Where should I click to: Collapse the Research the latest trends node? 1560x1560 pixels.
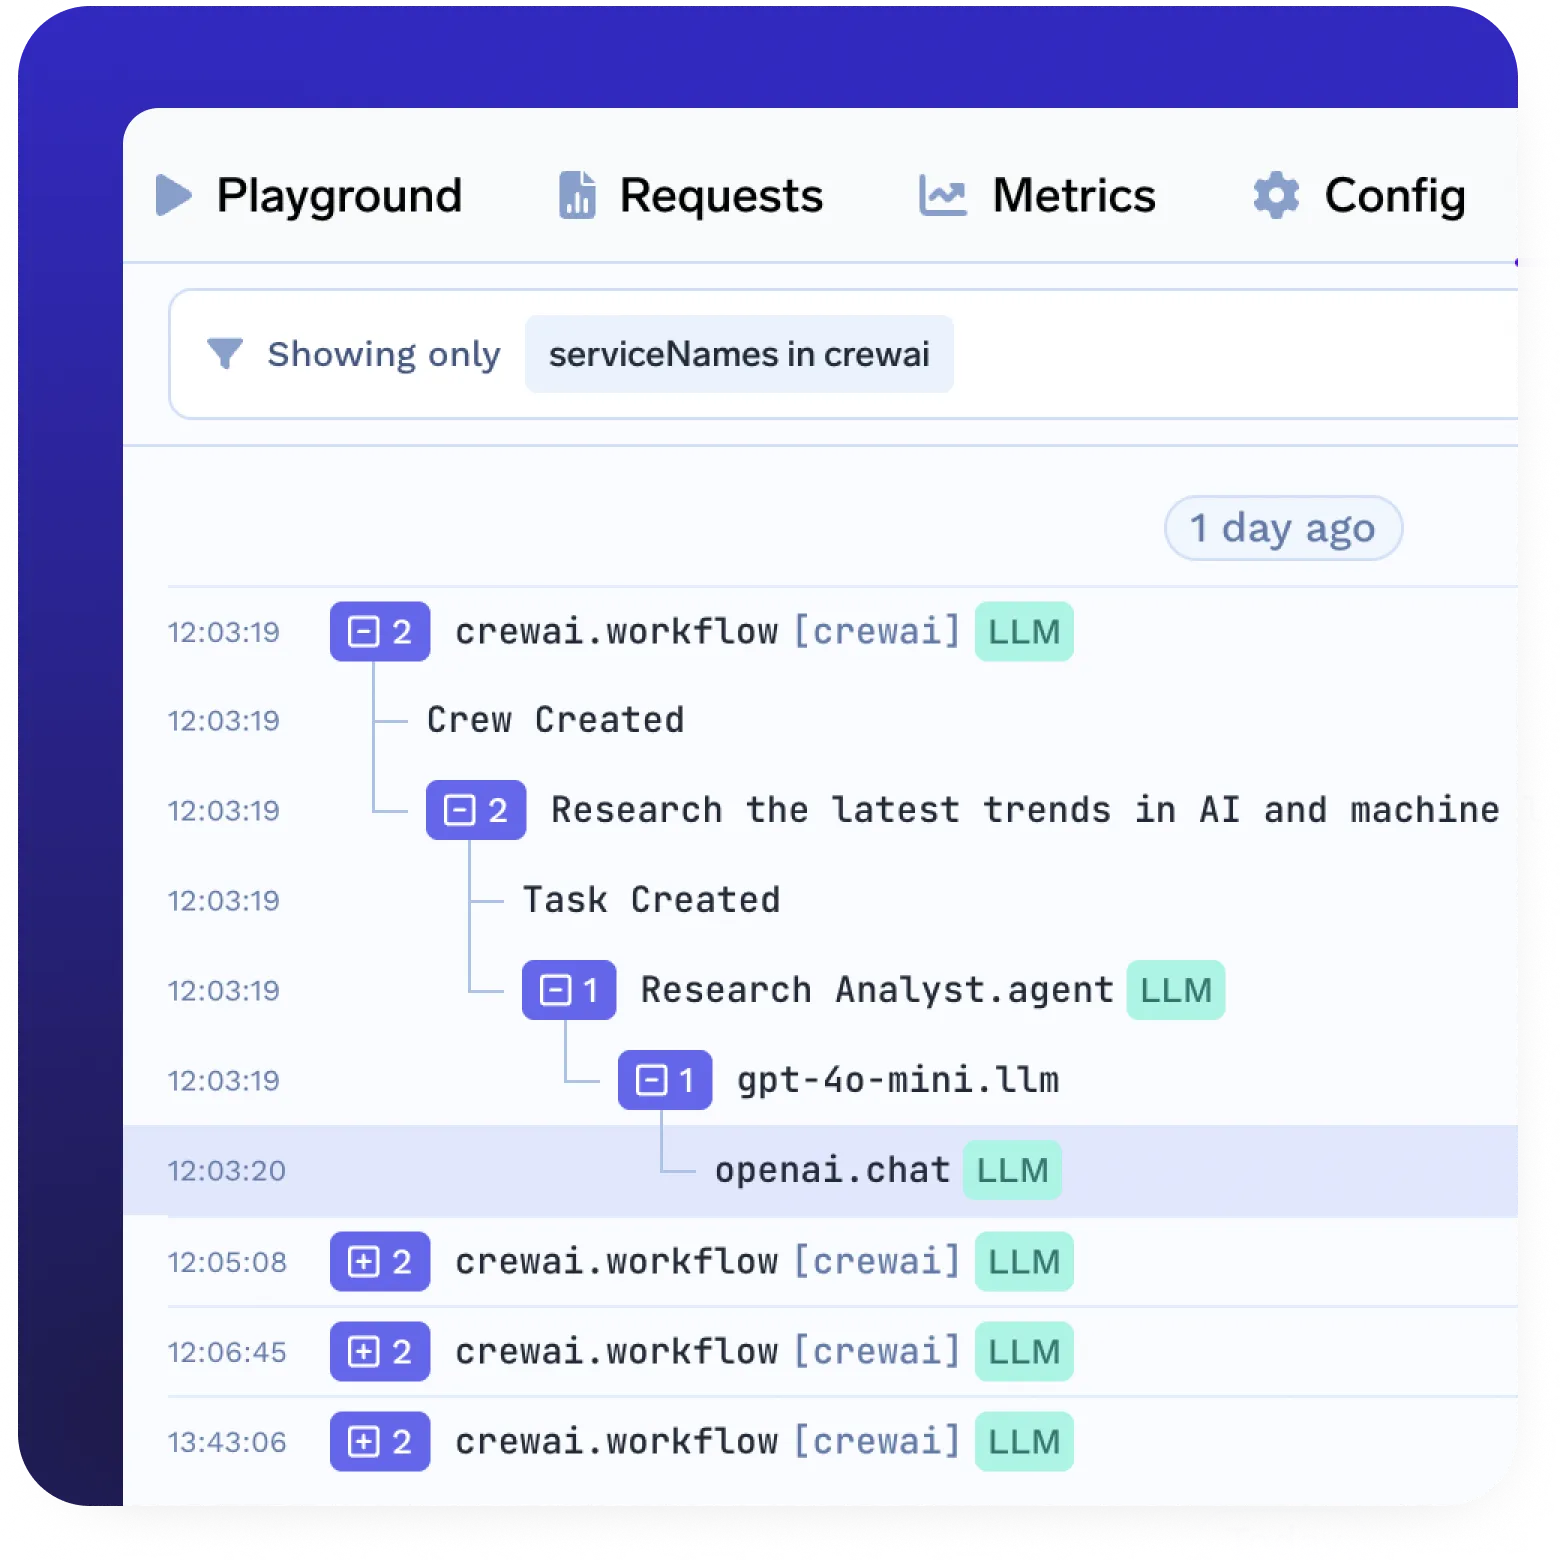click(x=476, y=810)
